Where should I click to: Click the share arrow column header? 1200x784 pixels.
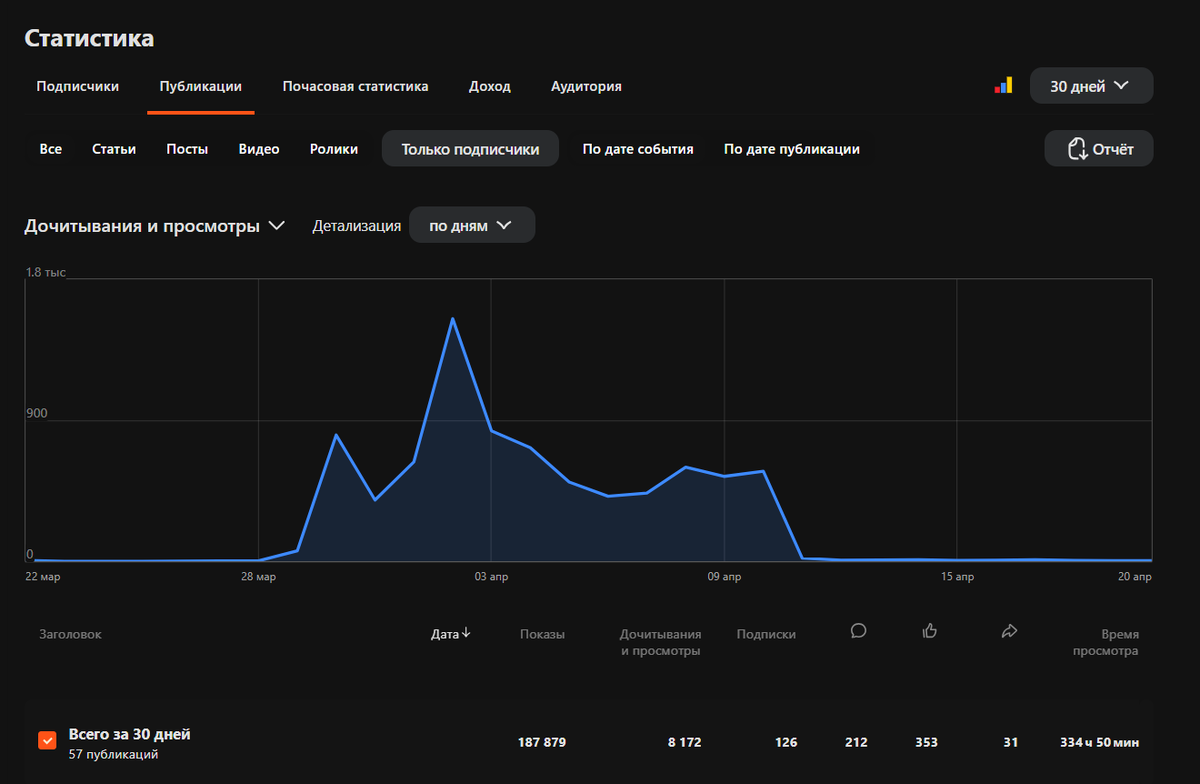pyautogui.click(x=1009, y=631)
